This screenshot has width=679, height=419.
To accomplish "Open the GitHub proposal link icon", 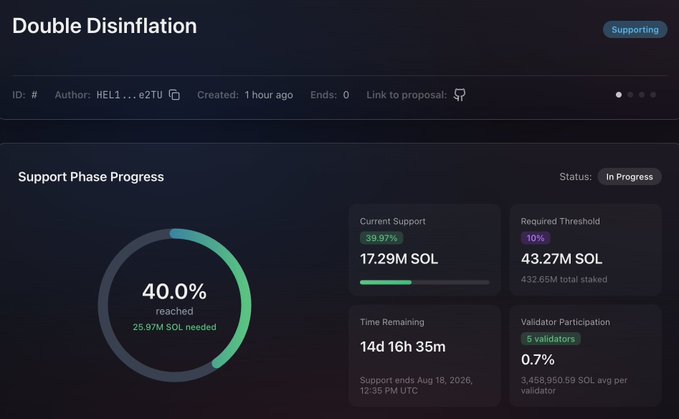I will [x=459, y=95].
